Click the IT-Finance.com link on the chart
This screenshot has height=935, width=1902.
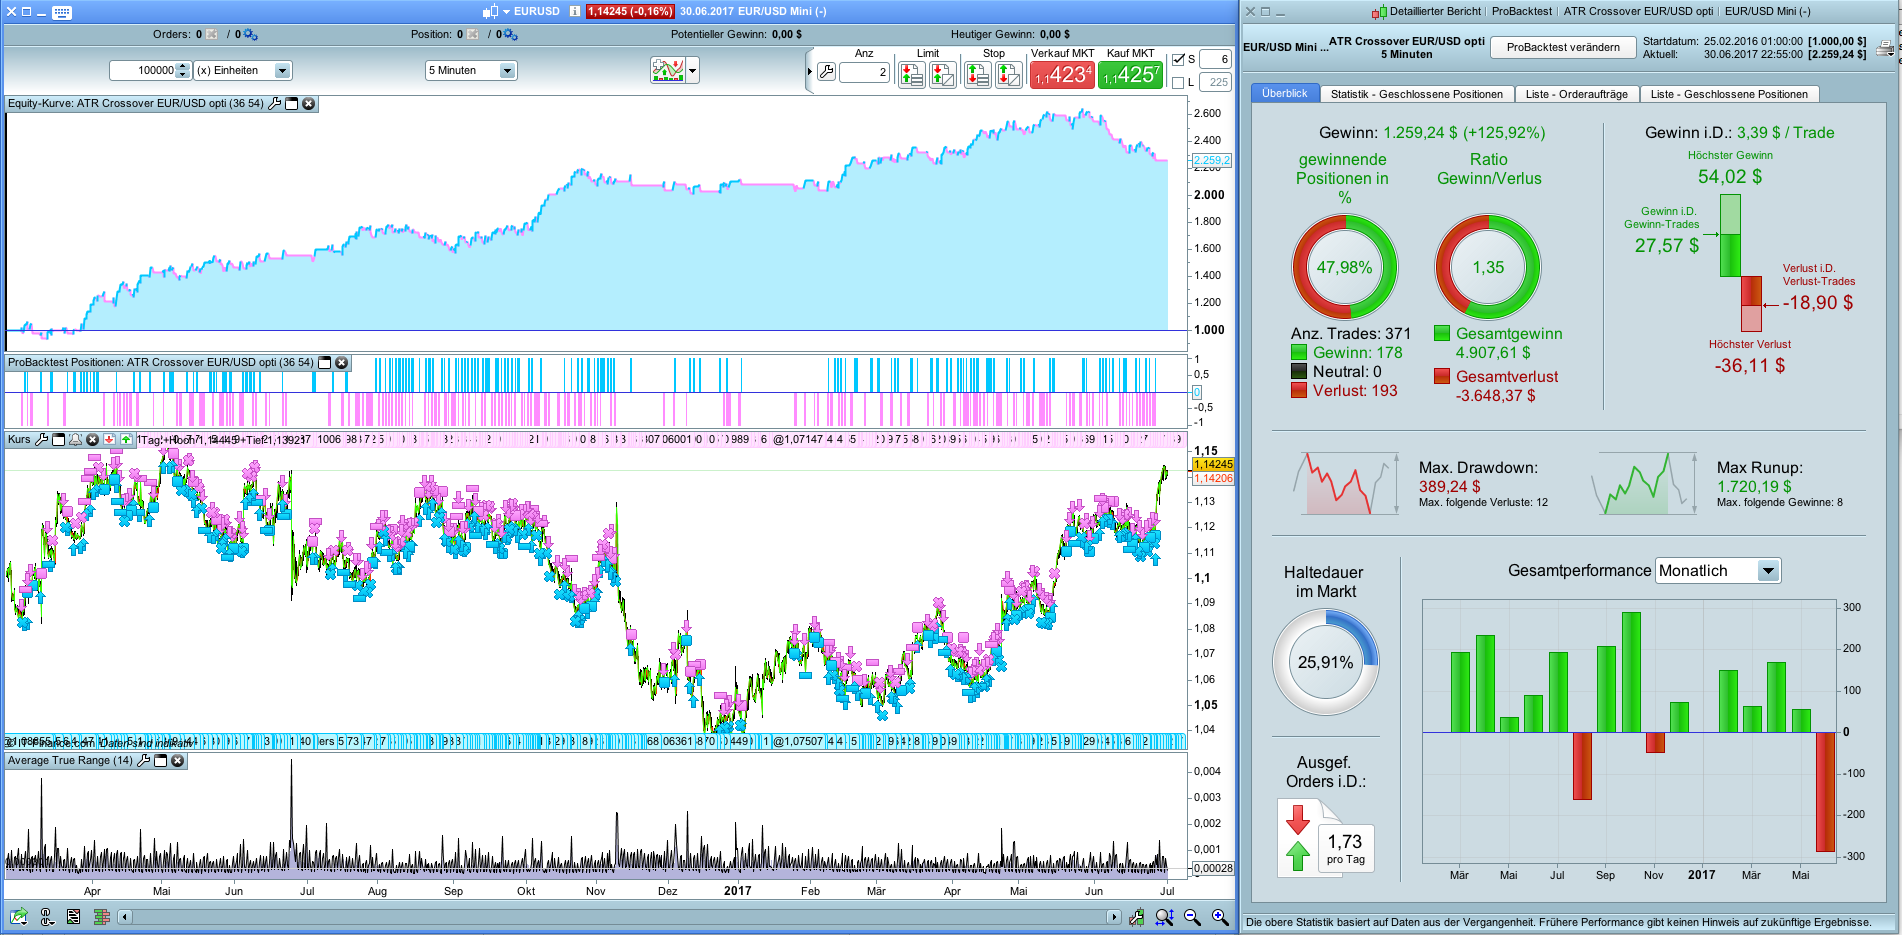52,743
